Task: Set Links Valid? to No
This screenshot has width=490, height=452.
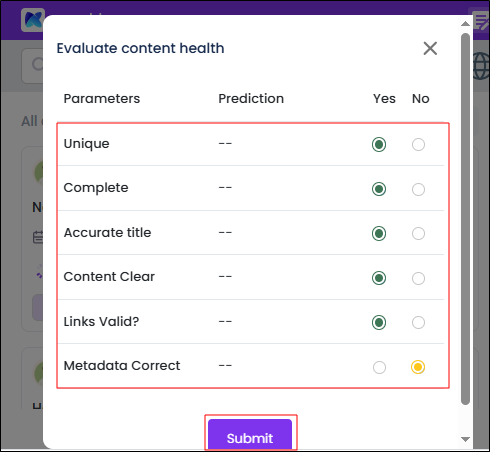Action: pos(418,322)
